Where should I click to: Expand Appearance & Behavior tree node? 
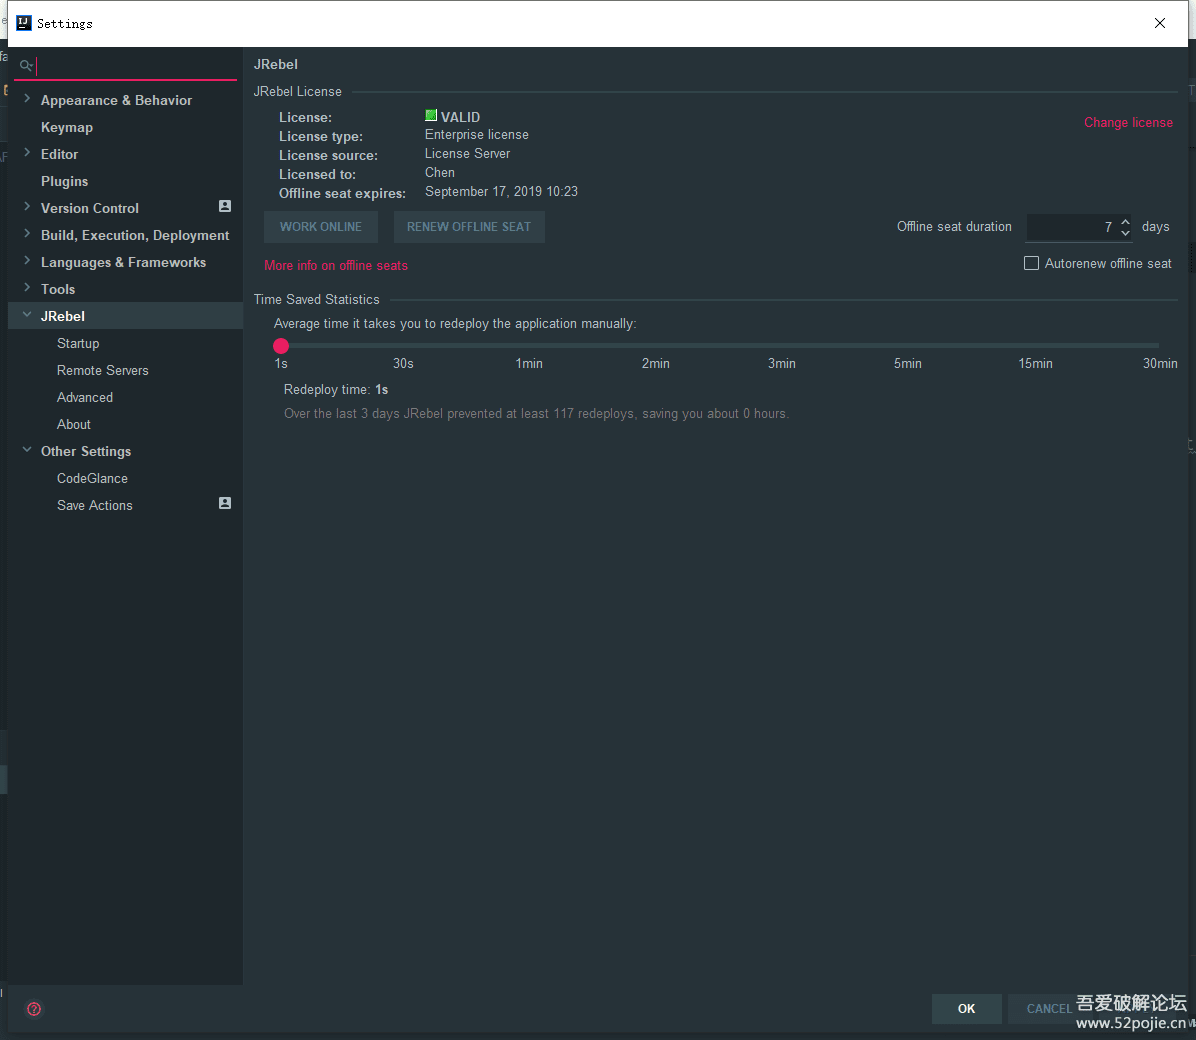click(x=27, y=98)
